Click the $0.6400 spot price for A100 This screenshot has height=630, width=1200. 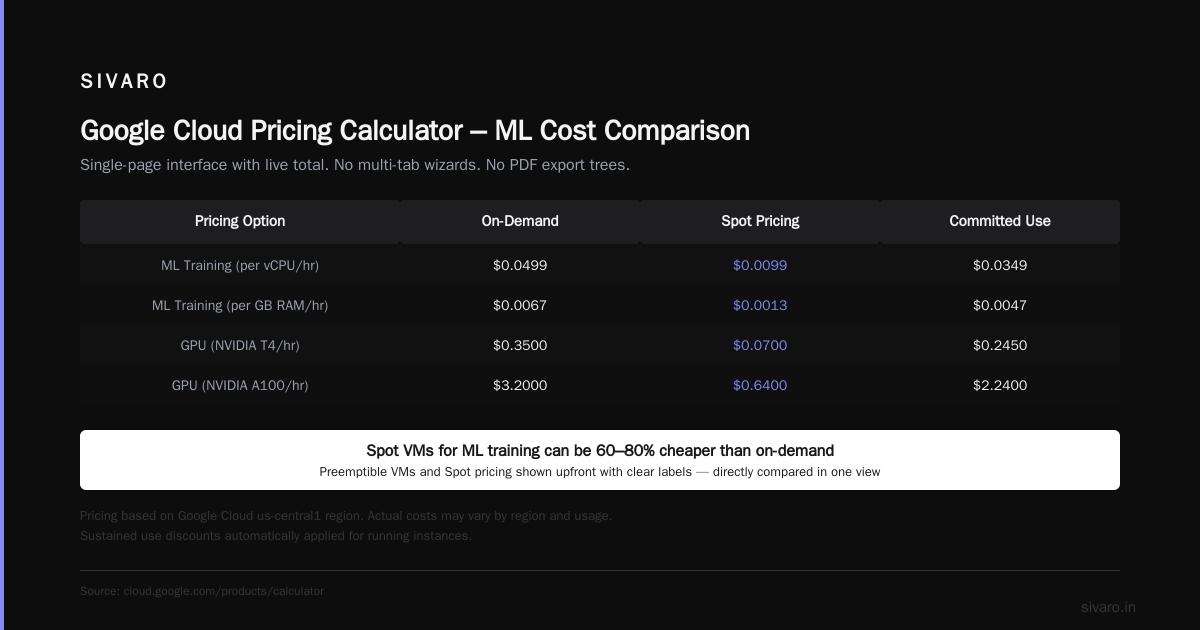point(760,385)
